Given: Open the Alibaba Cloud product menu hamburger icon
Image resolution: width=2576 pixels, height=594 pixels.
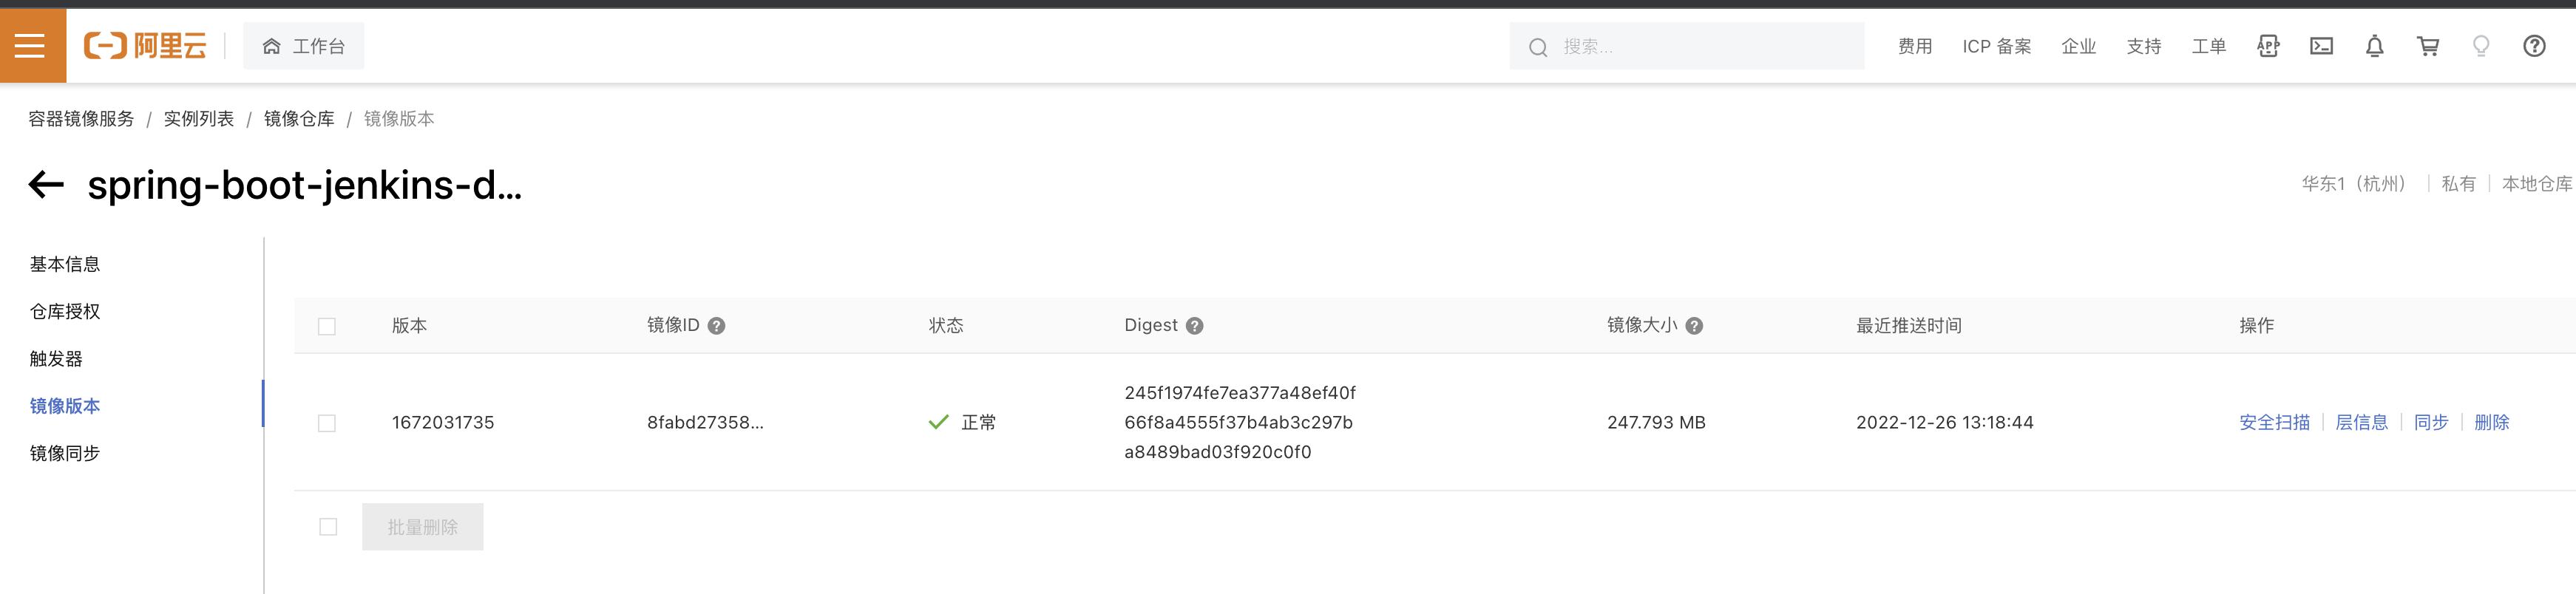Looking at the screenshot, I should [x=30, y=45].
